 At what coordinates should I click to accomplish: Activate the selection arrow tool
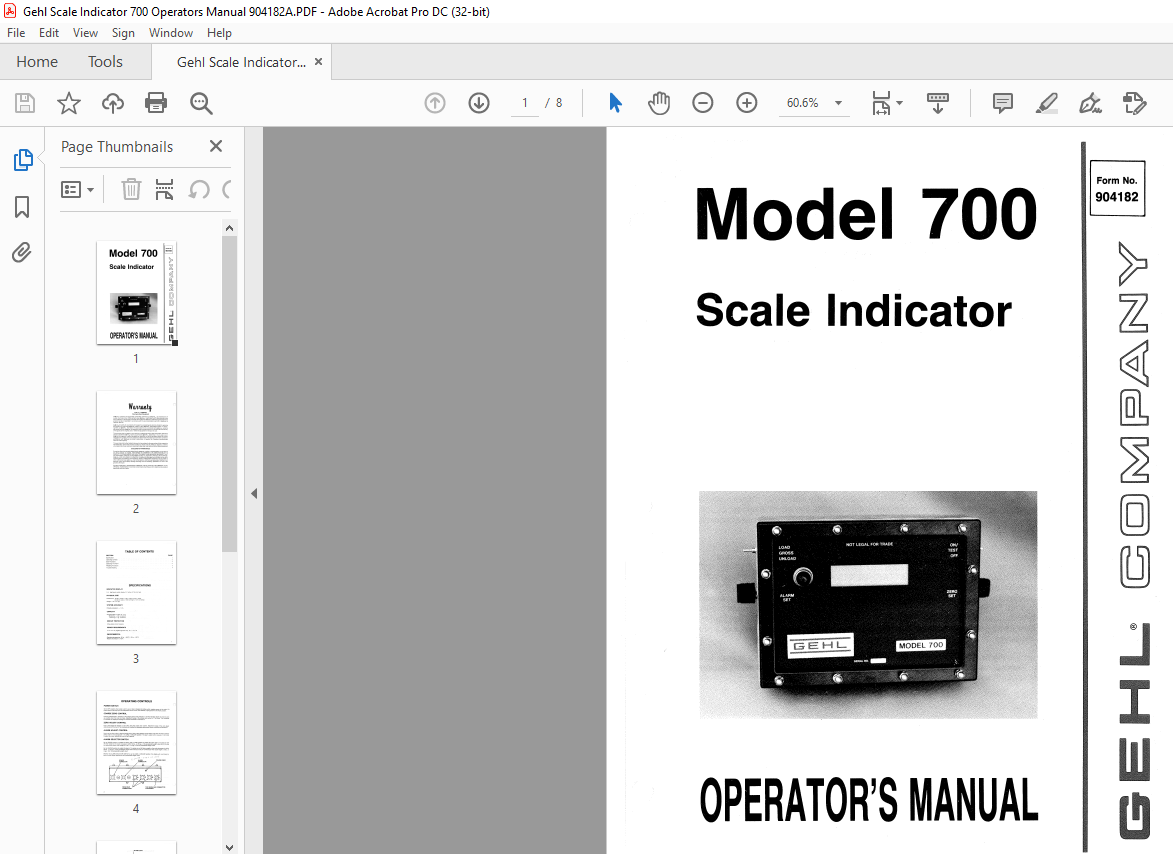click(x=615, y=103)
